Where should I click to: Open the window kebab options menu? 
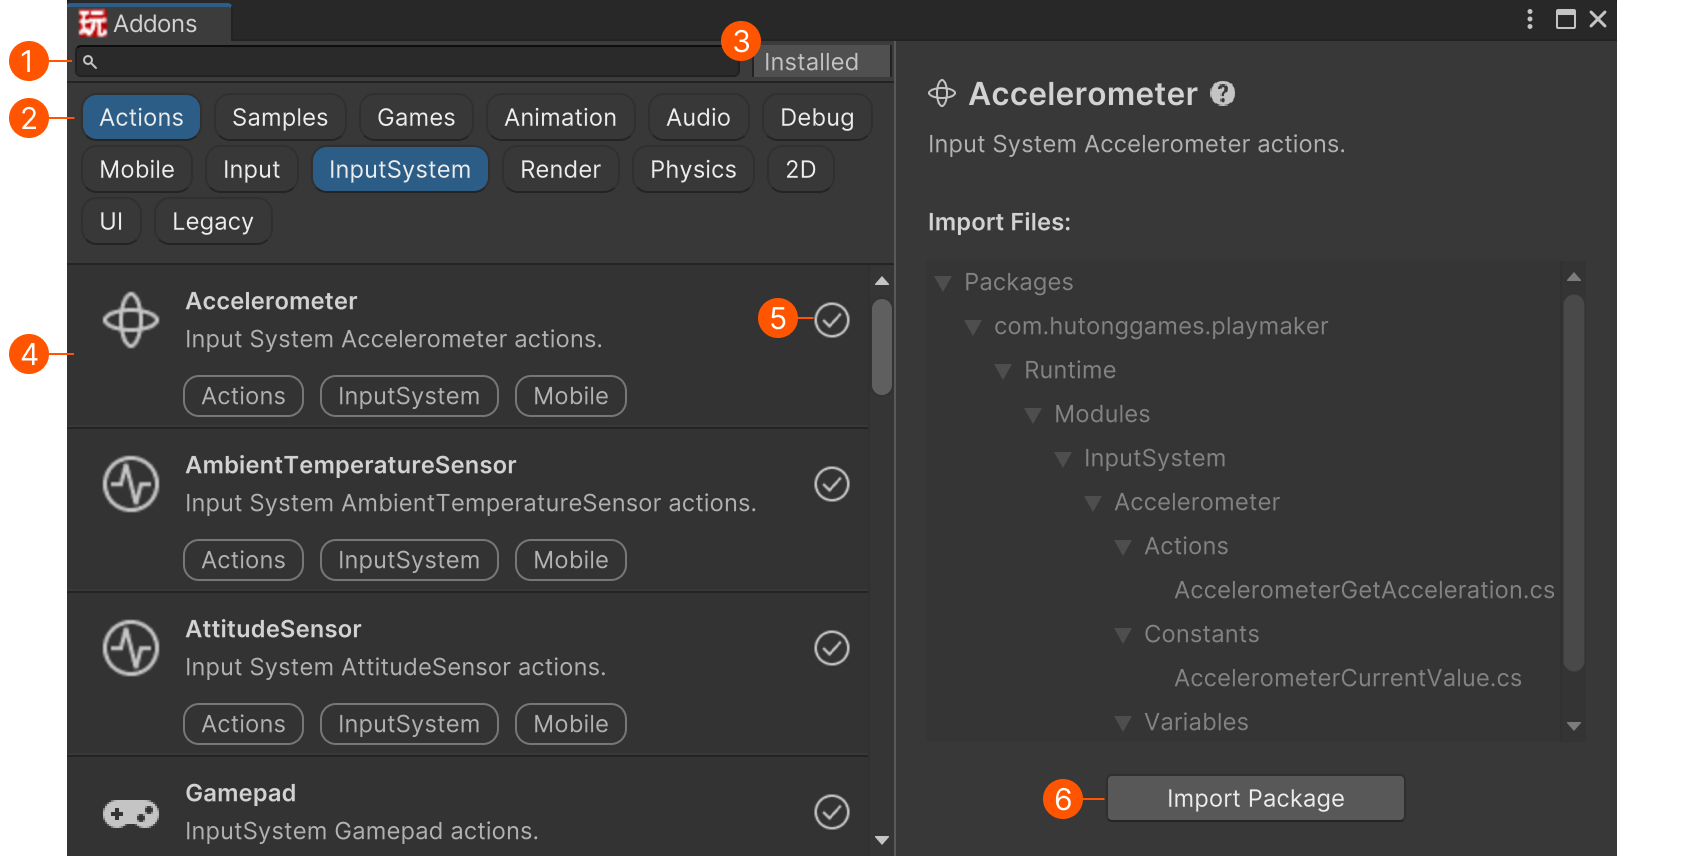1530,19
